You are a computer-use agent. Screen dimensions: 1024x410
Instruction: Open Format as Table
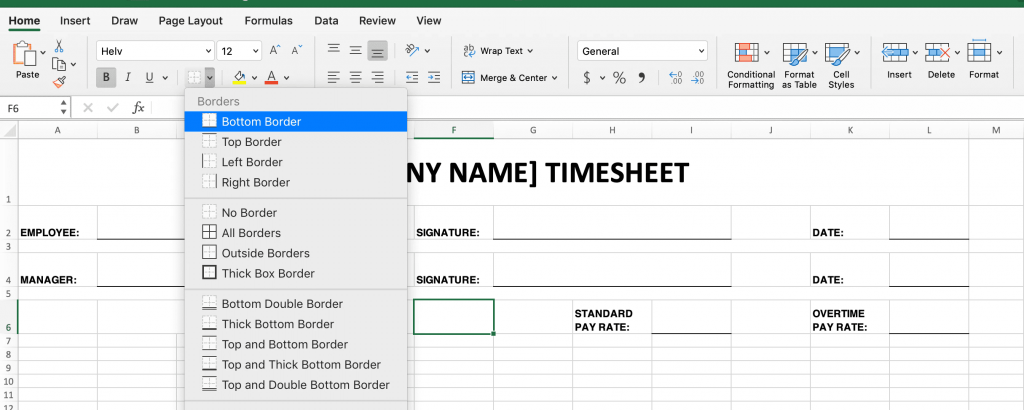click(799, 65)
